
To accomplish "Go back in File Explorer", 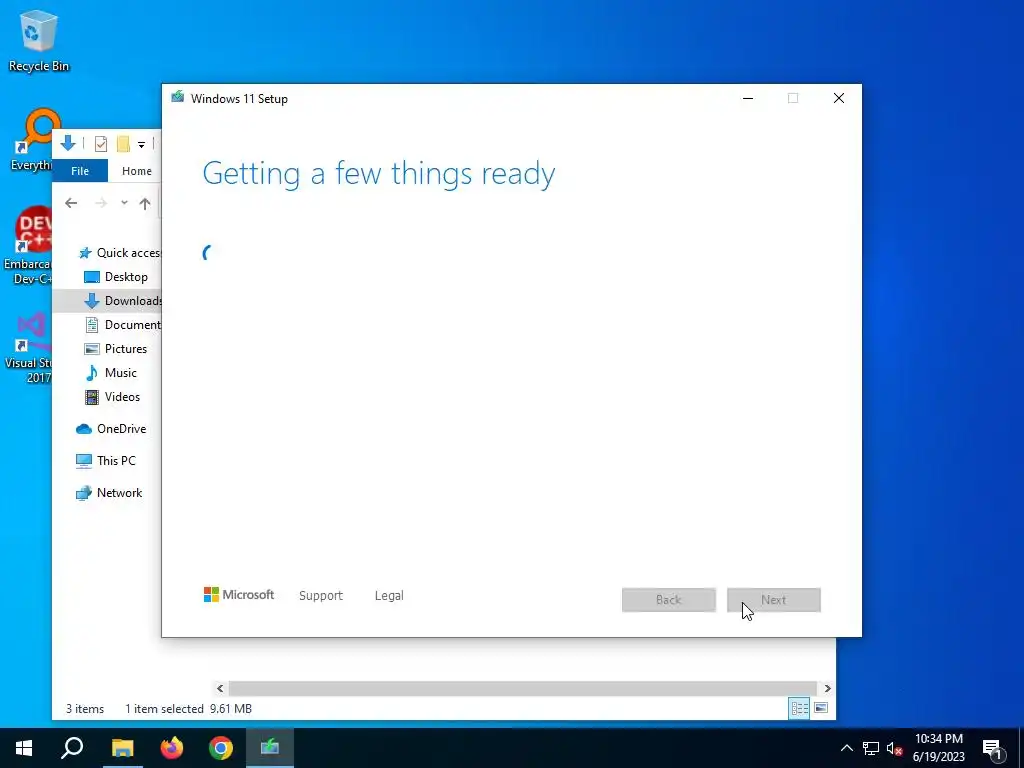I will click(71, 203).
